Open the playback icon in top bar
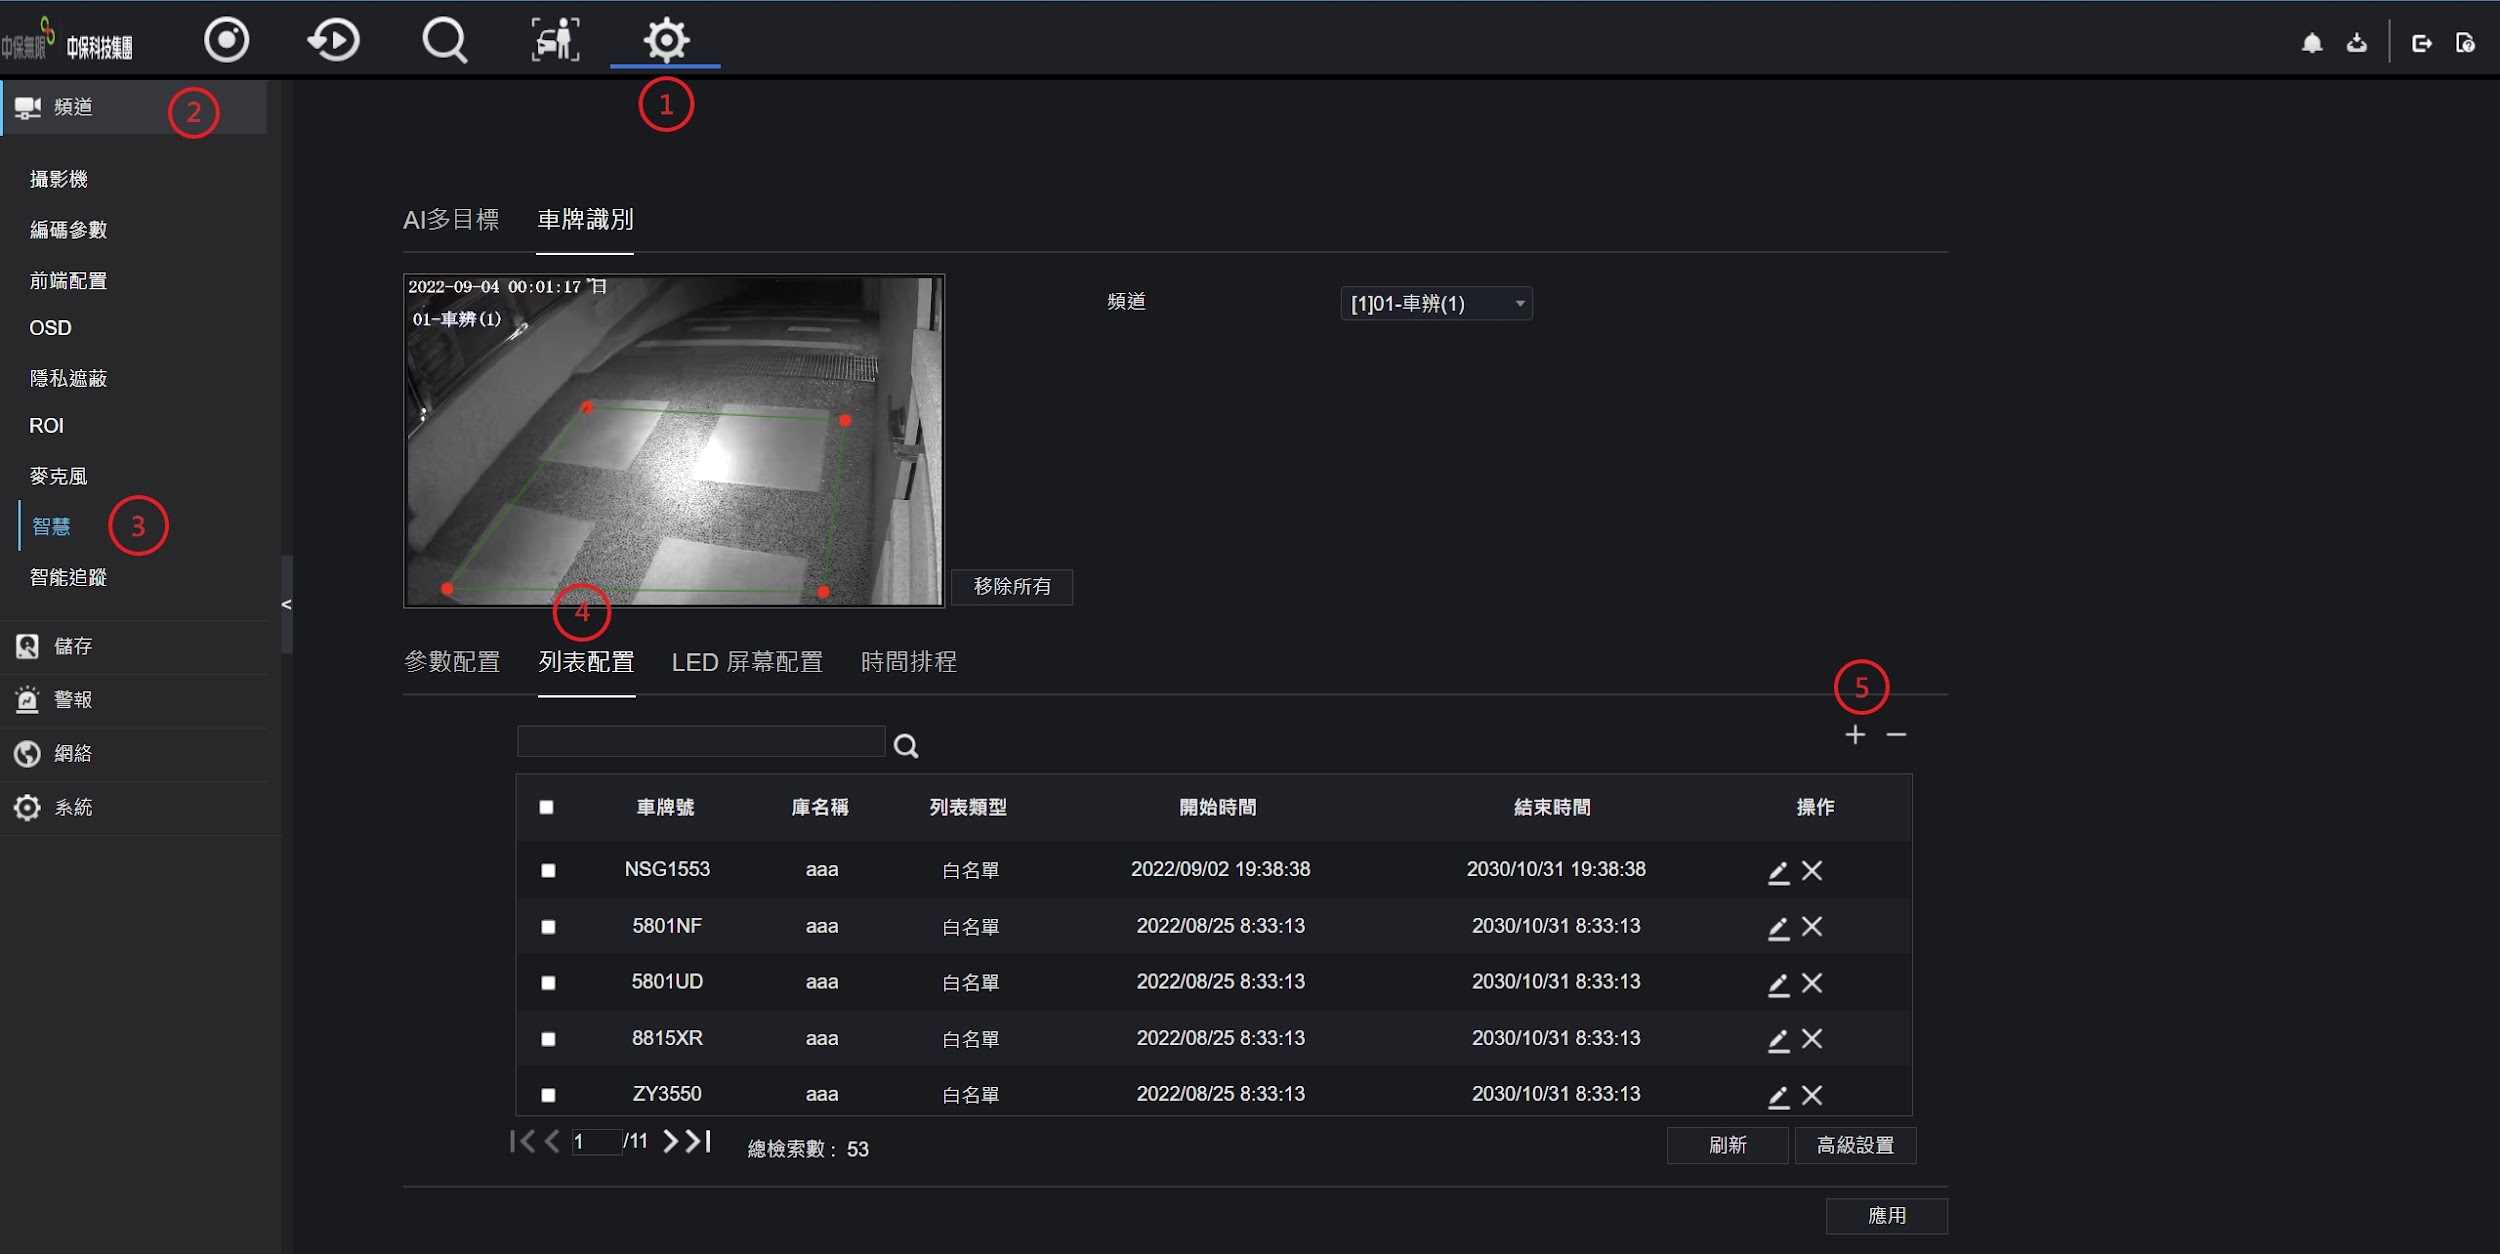The image size is (2500, 1254). coord(333,40)
